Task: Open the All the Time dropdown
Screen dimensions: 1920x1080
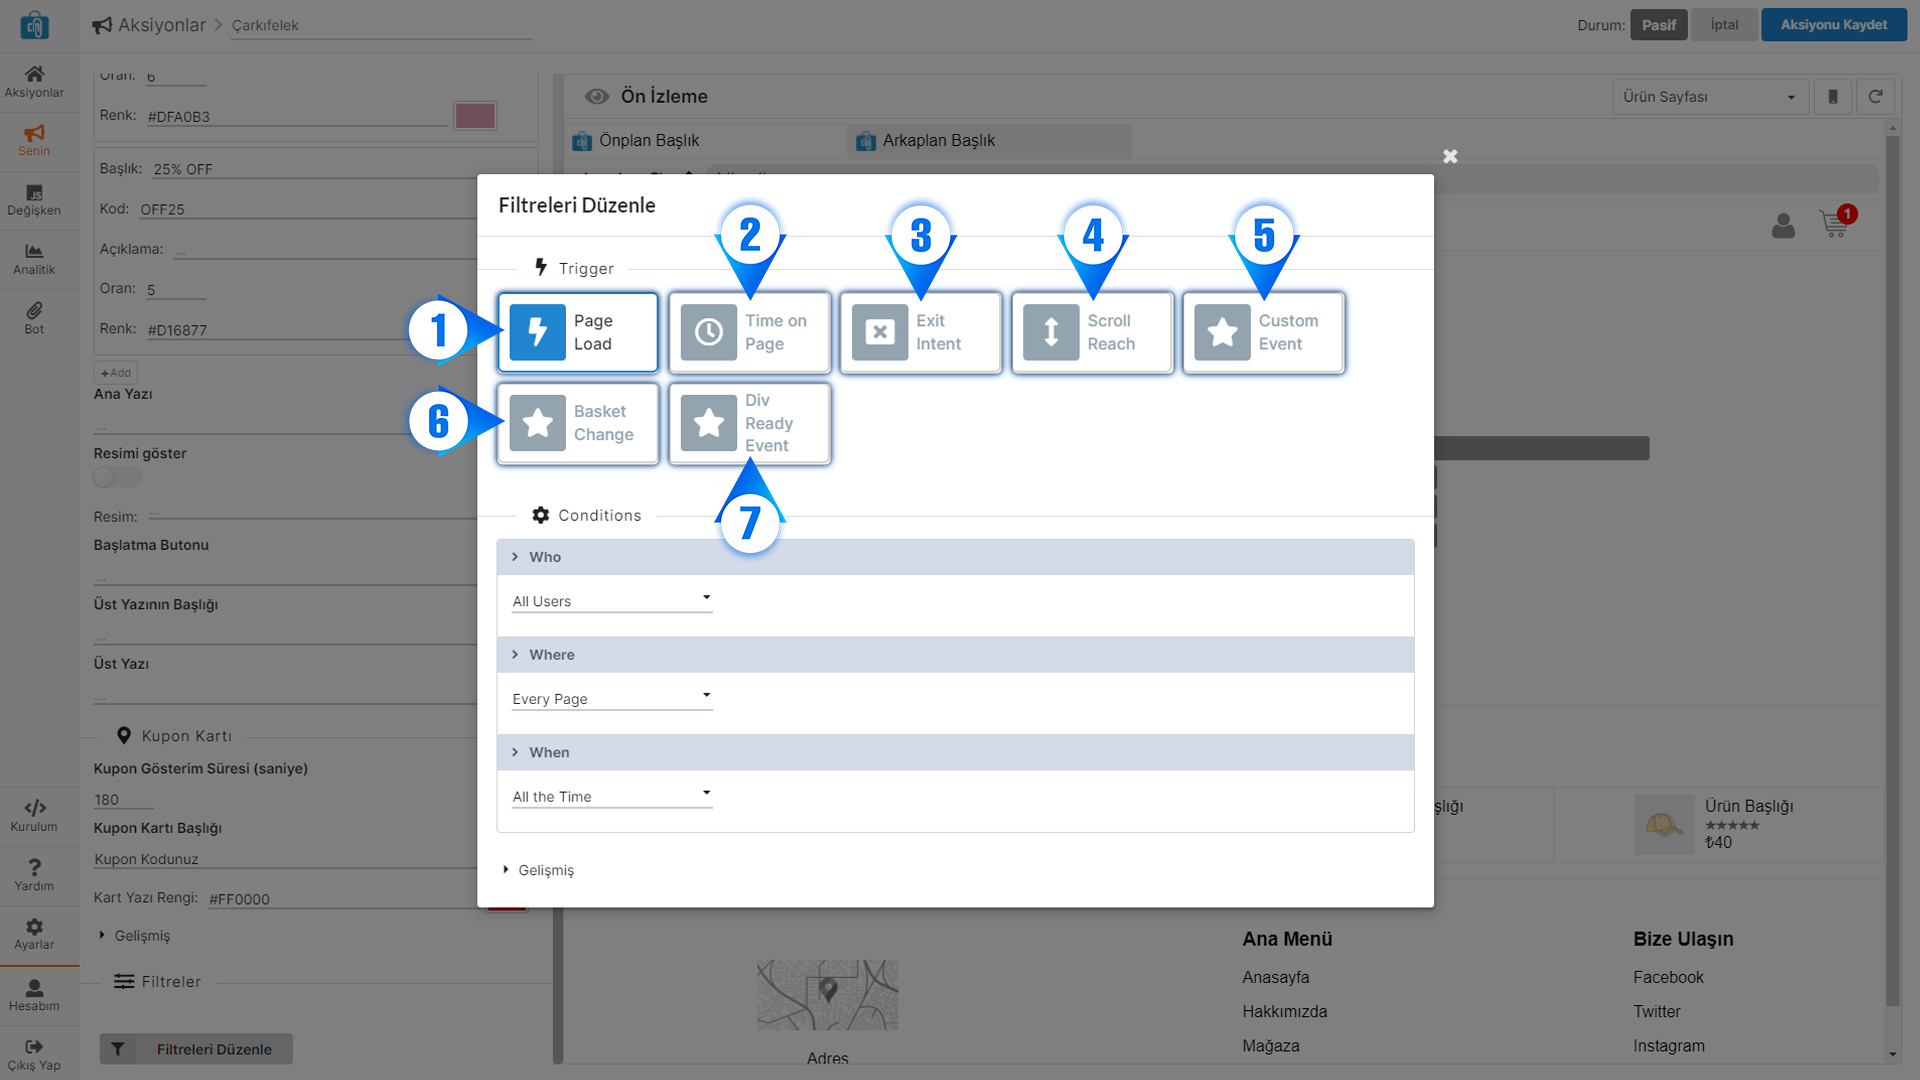Action: [x=611, y=796]
